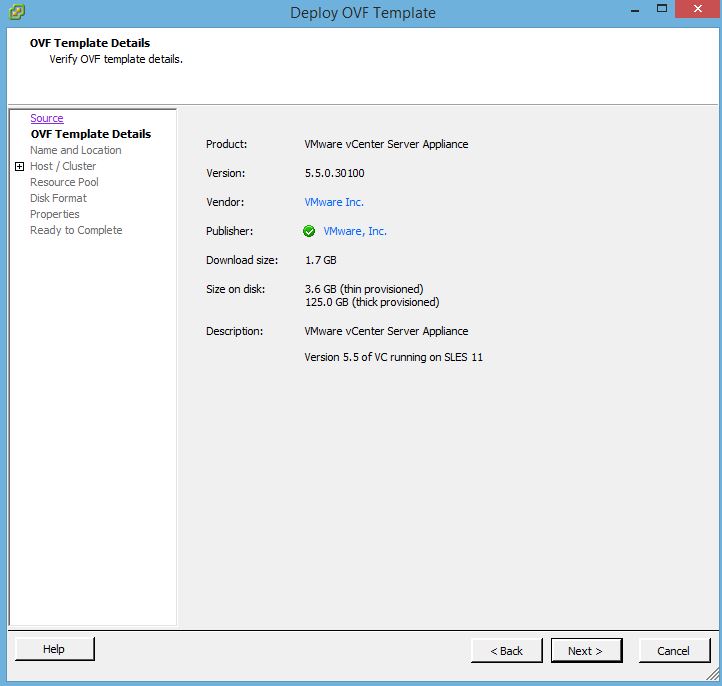Minimize the Deploy OVF Template window
This screenshot has height=686, width=722.
coord(635,10)
